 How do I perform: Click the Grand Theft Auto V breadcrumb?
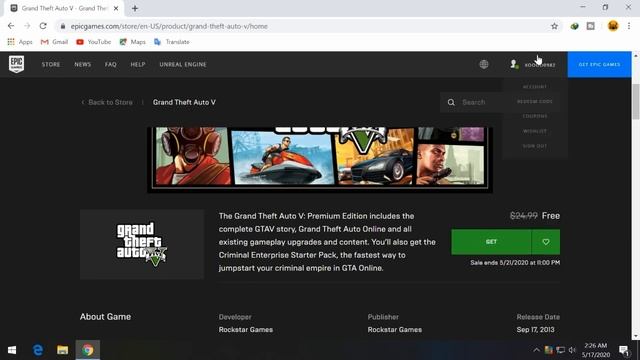(x=184, y=102)
